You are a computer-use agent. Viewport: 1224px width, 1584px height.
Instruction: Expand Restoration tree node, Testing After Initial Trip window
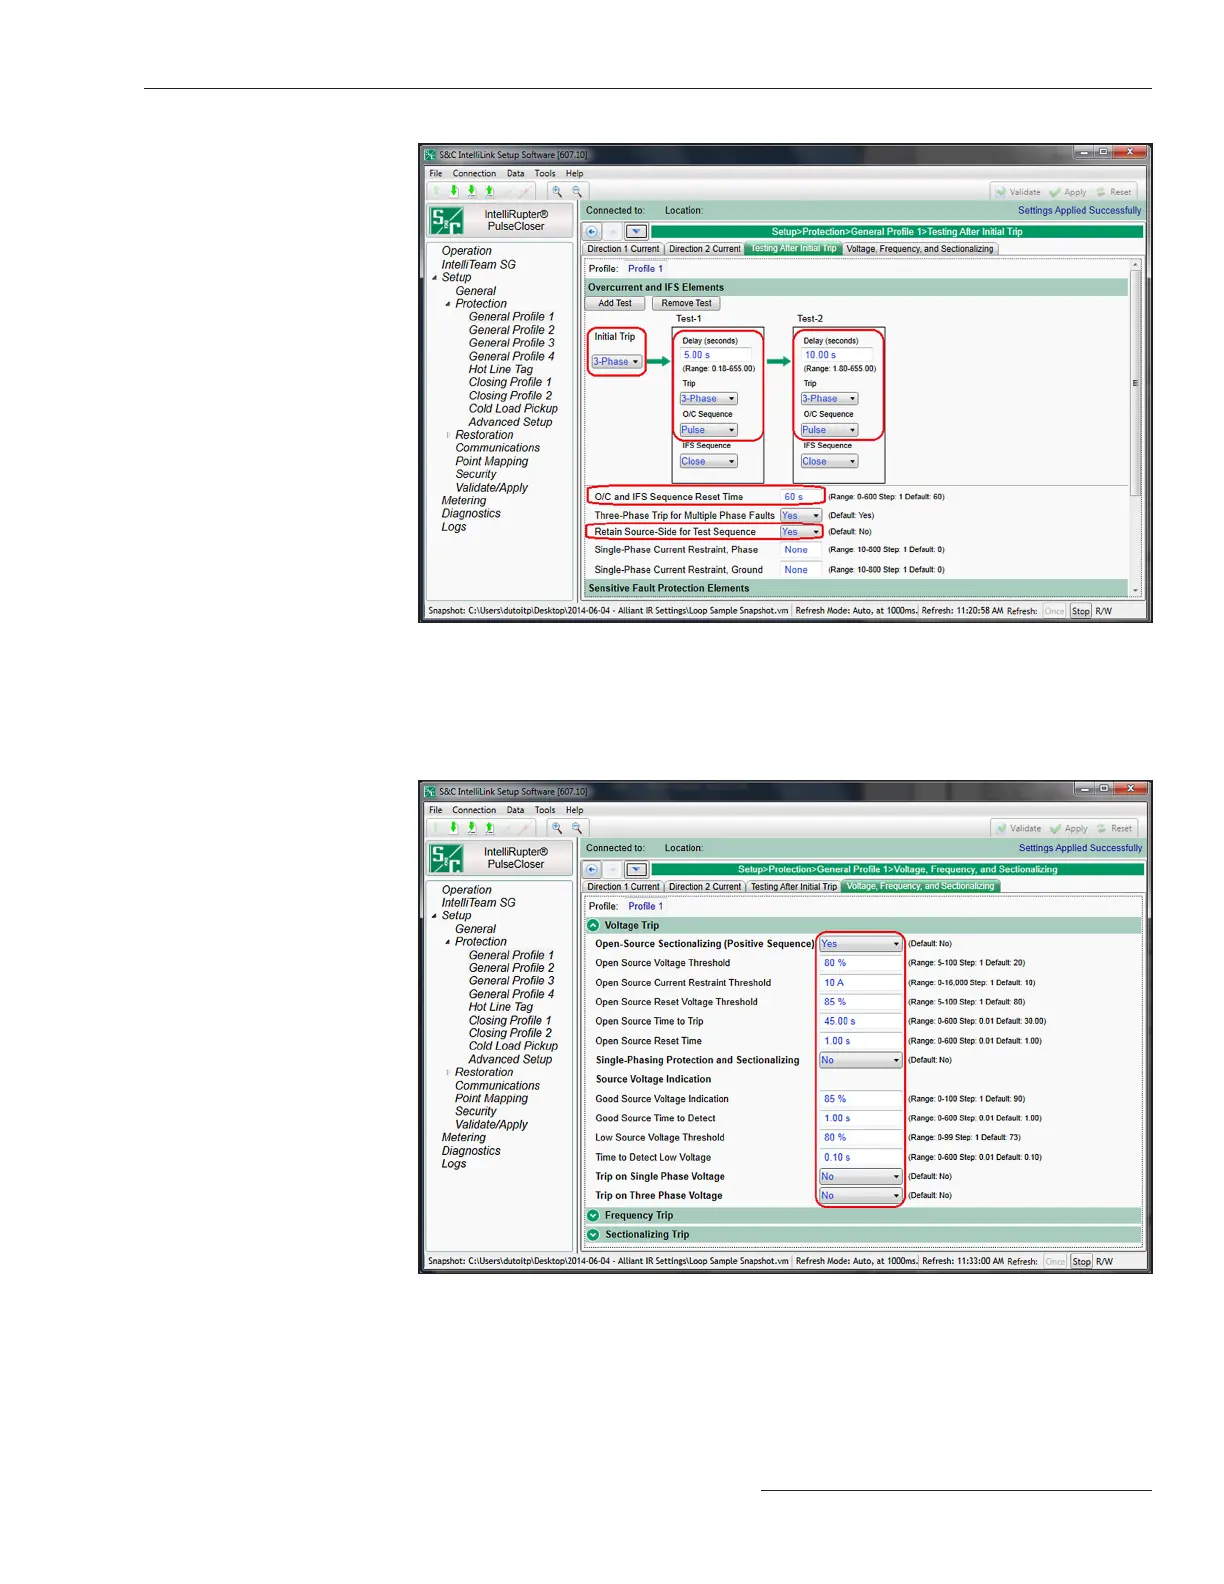[448, 435]
